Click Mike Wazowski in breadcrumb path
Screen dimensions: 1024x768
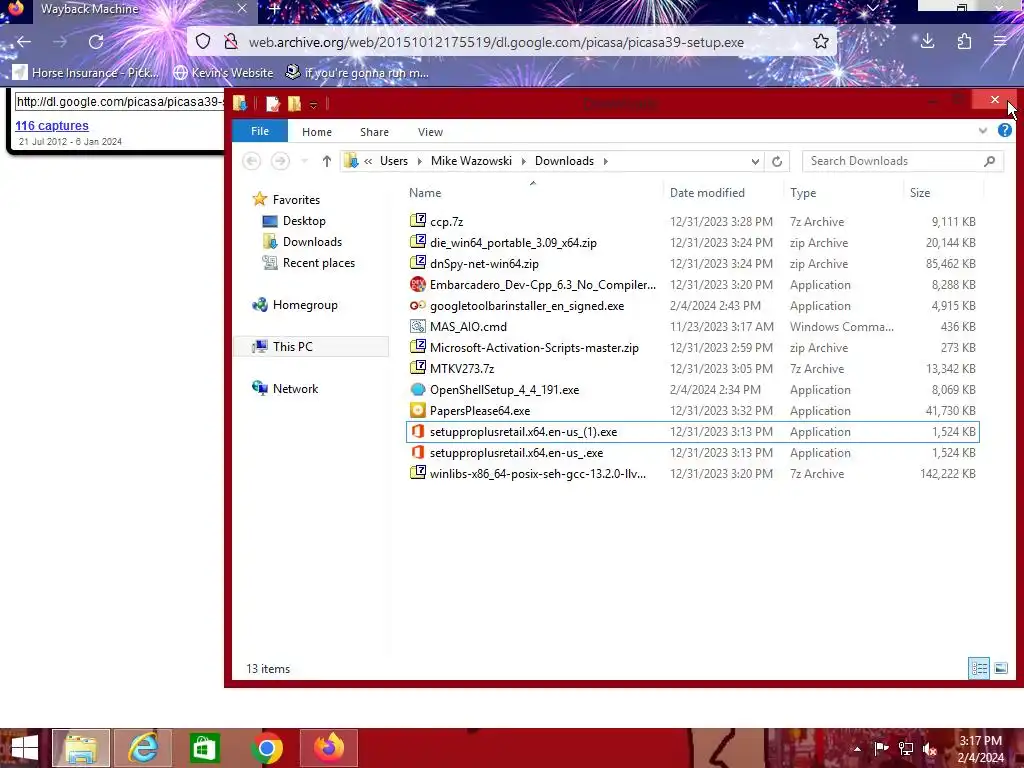click(471, 161)
